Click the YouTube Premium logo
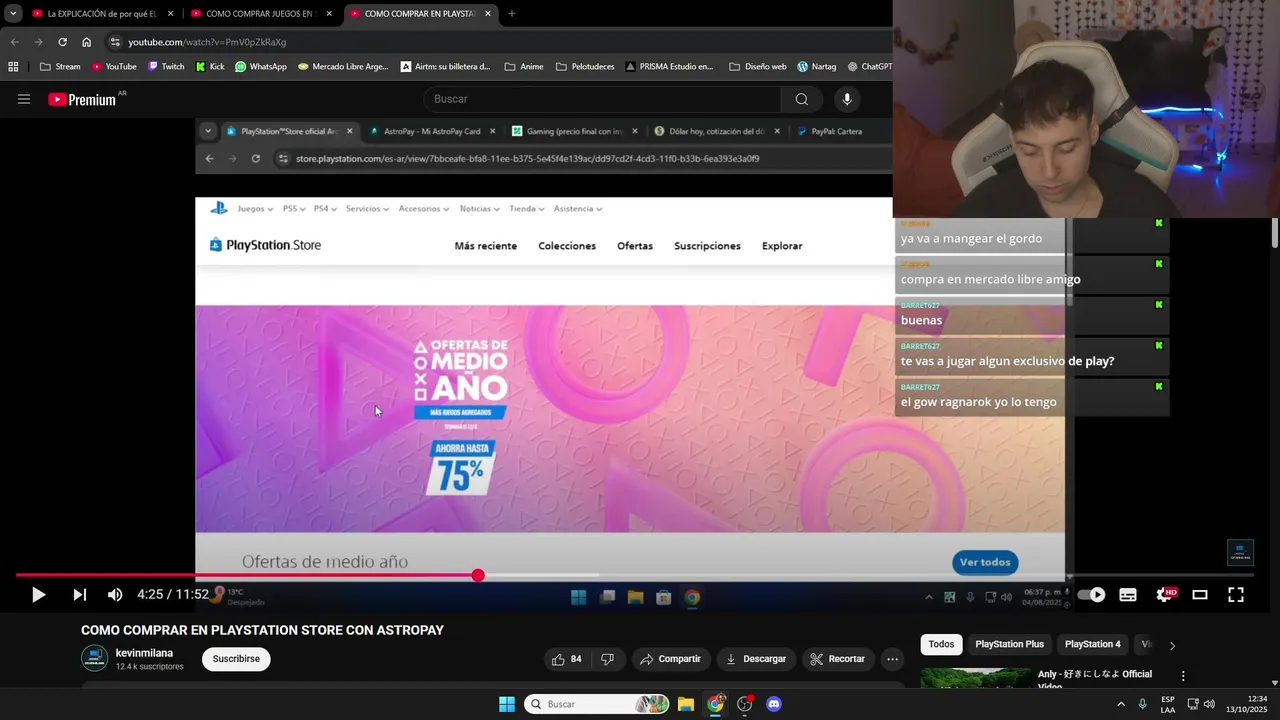1280x720 pixels. pyautogui.click(x=82, y=99)
